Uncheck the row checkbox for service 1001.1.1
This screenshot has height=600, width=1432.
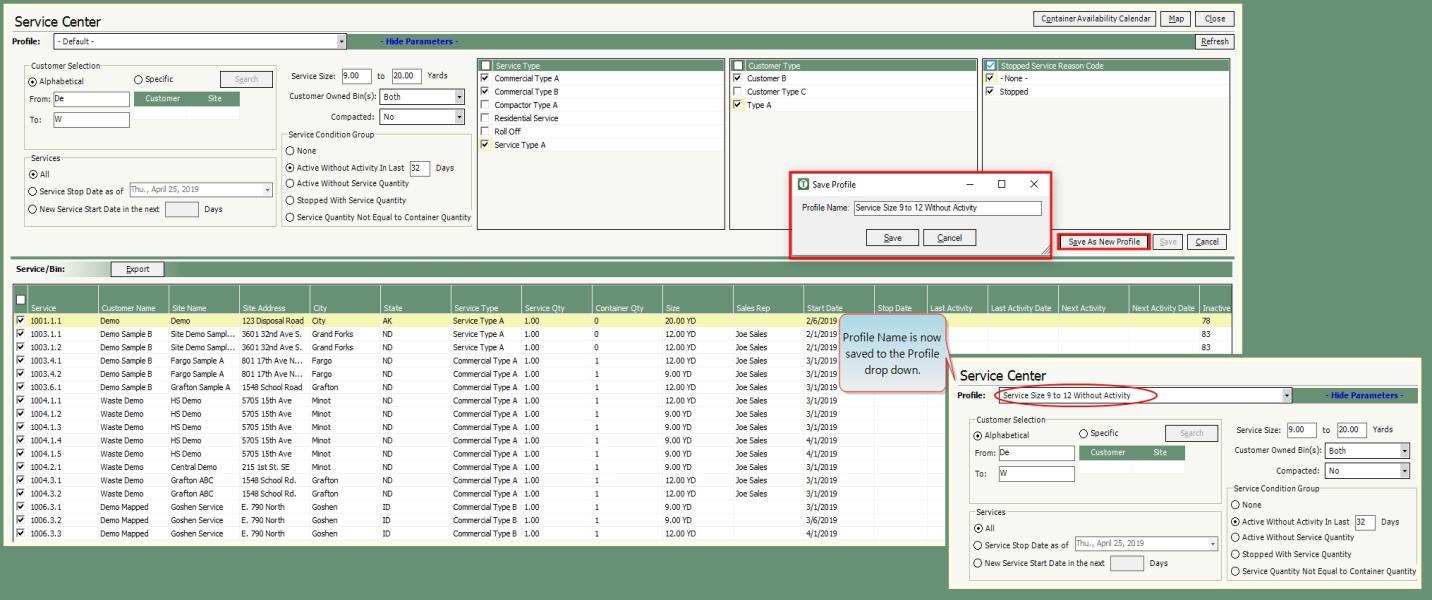21,321
